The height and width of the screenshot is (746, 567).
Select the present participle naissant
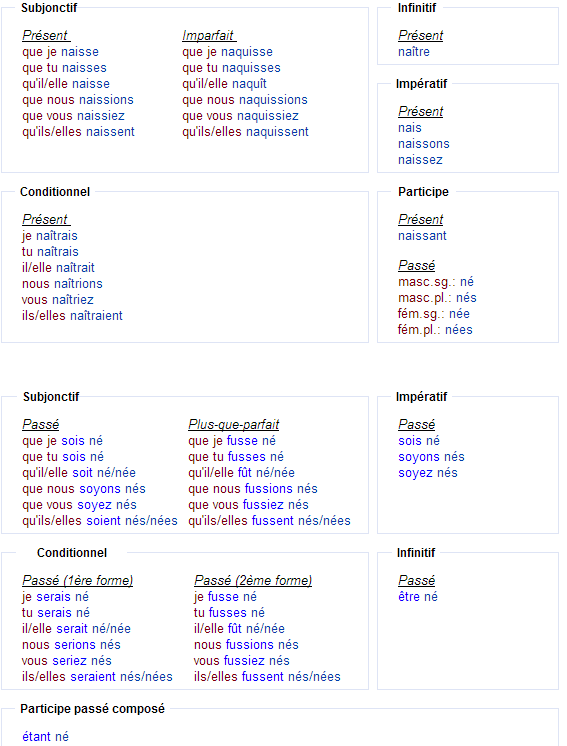click(x=422, y=236)
